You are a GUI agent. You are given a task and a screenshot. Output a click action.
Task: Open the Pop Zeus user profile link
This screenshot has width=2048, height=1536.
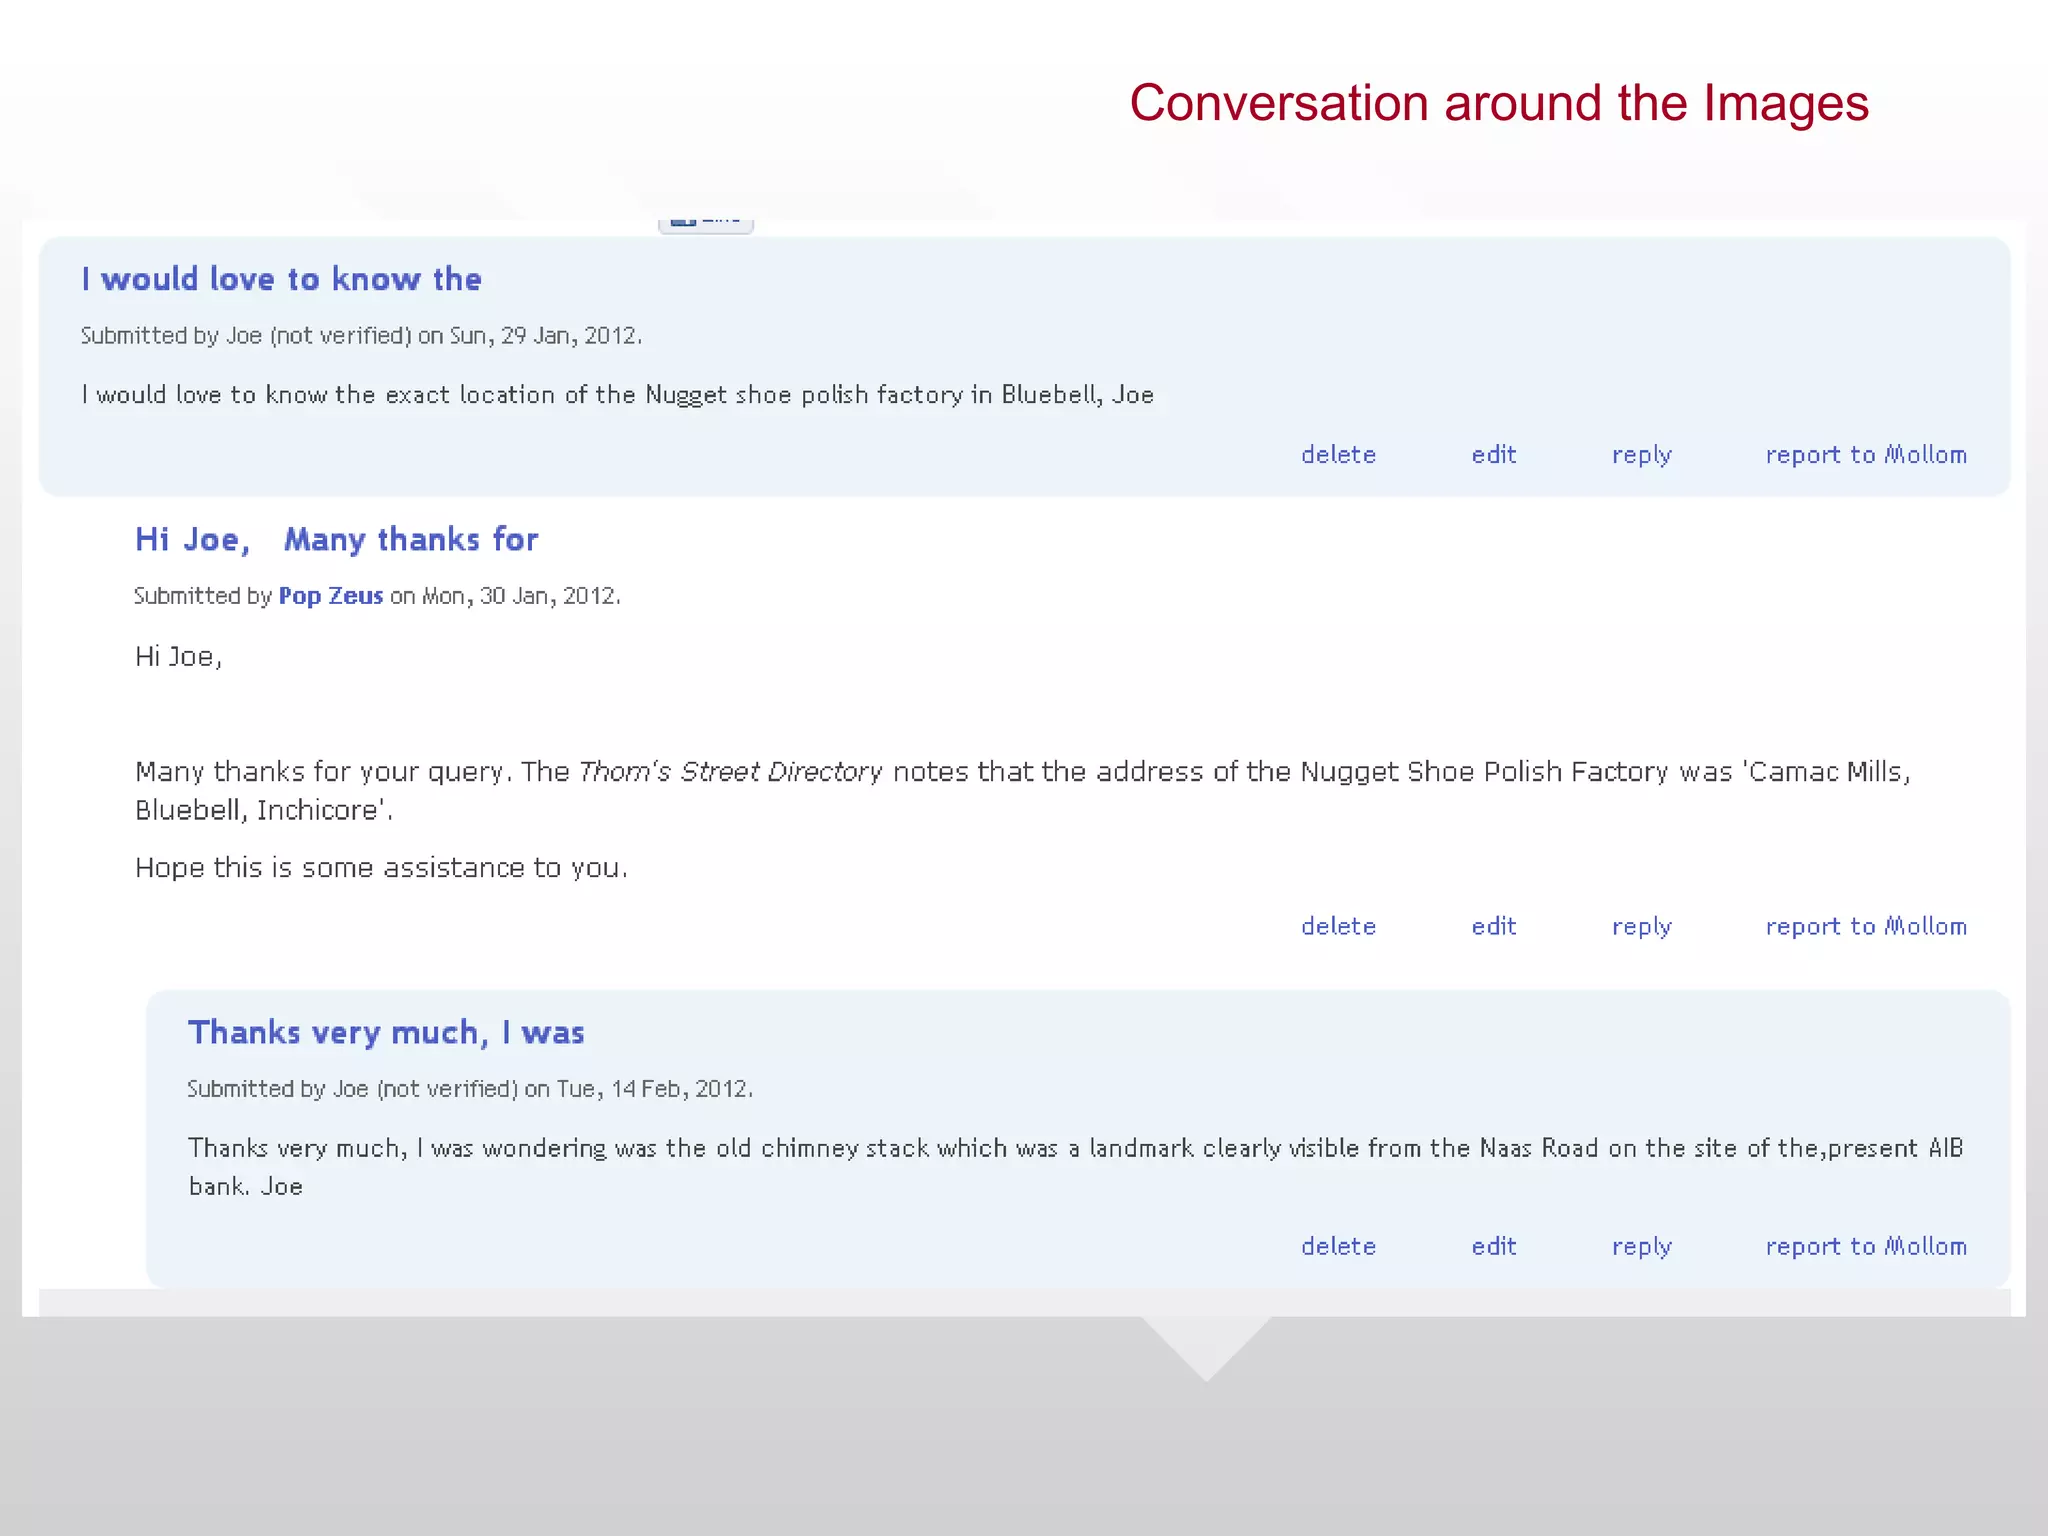(x=330, y=596)
